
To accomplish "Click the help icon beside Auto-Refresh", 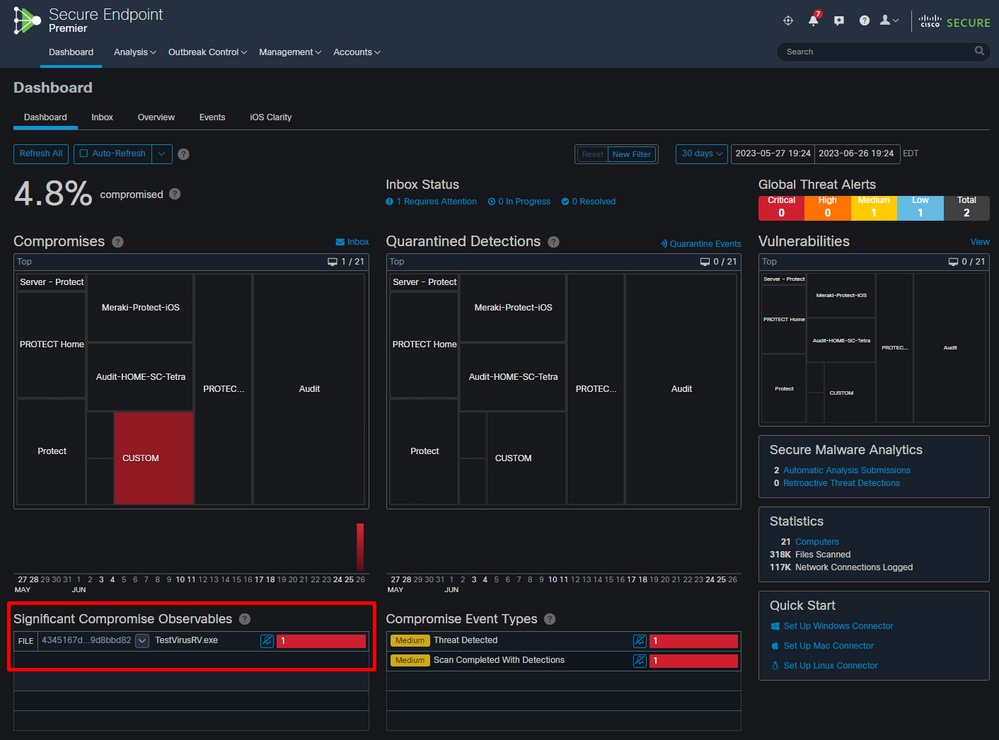I will tap(183, 154).
